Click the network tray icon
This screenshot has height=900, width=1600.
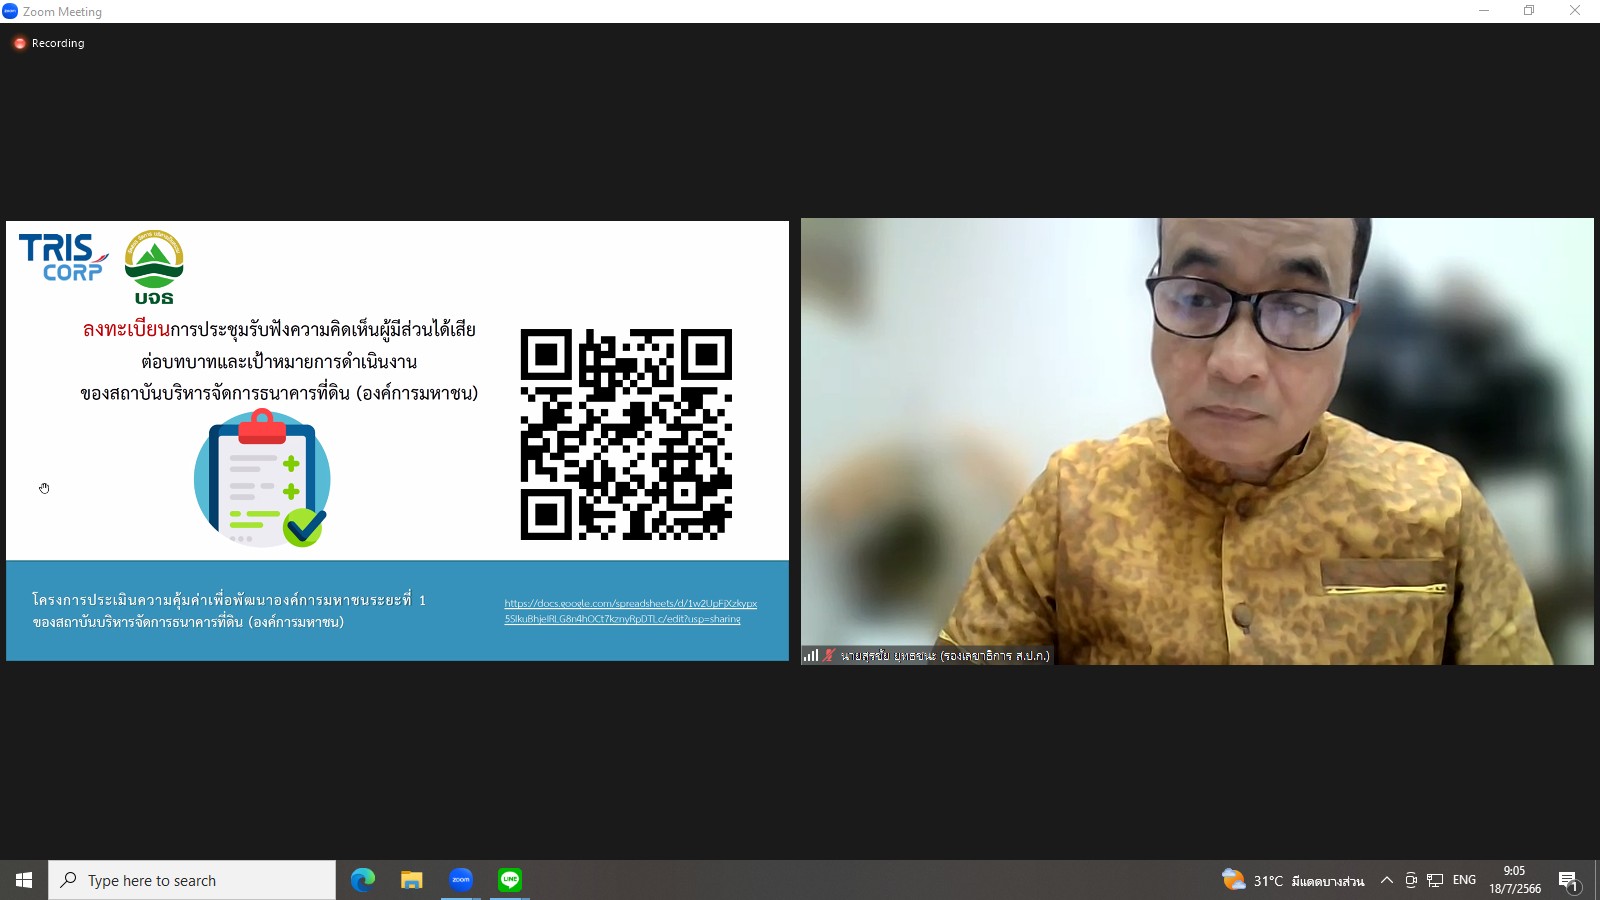click(1435, 880)
